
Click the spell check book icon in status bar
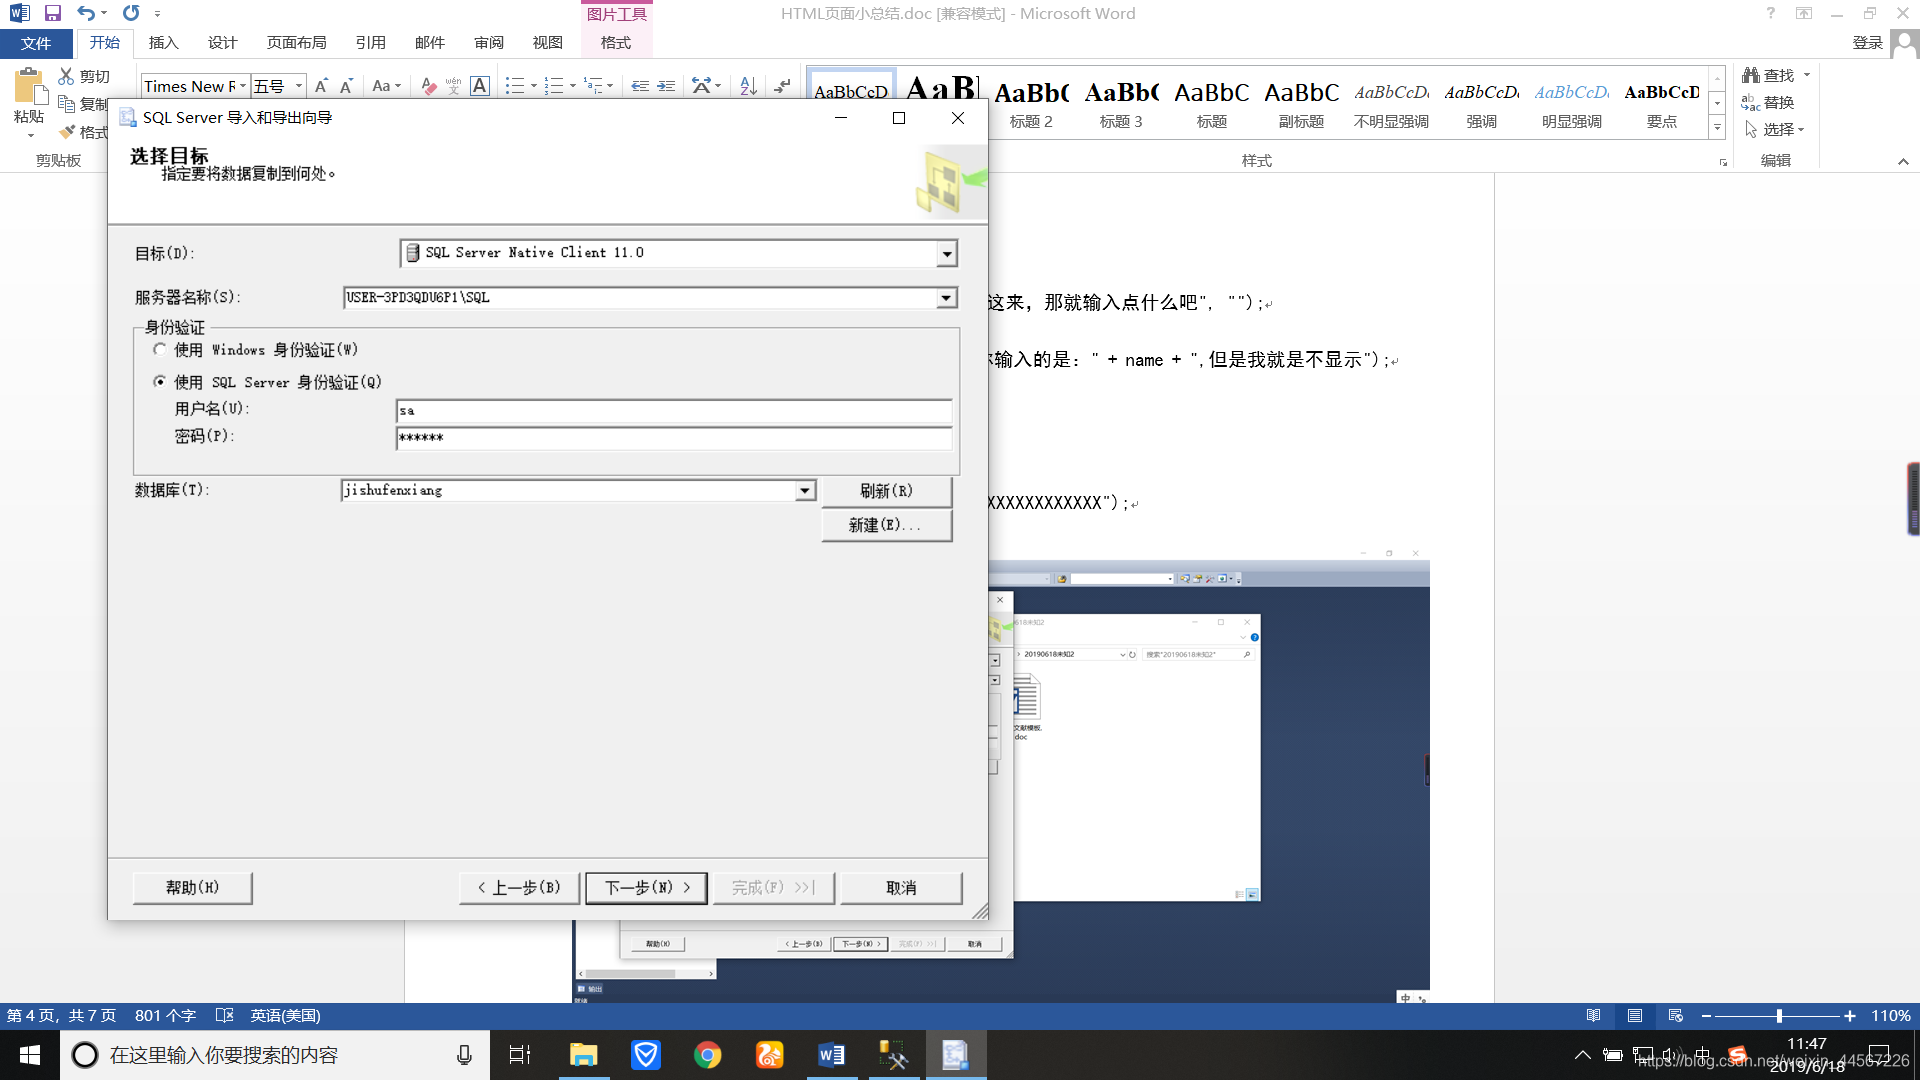pos(225,1015)
